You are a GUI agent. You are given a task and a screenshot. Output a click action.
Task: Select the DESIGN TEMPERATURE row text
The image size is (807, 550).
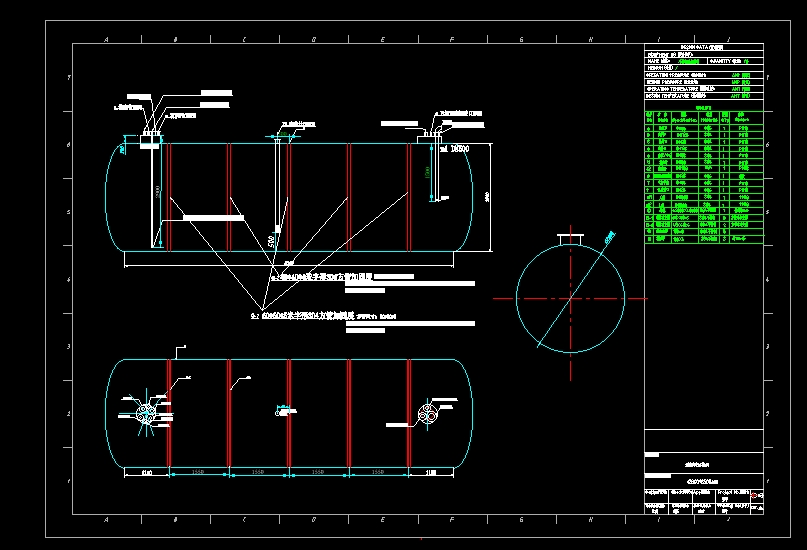[x=676, y=96]
